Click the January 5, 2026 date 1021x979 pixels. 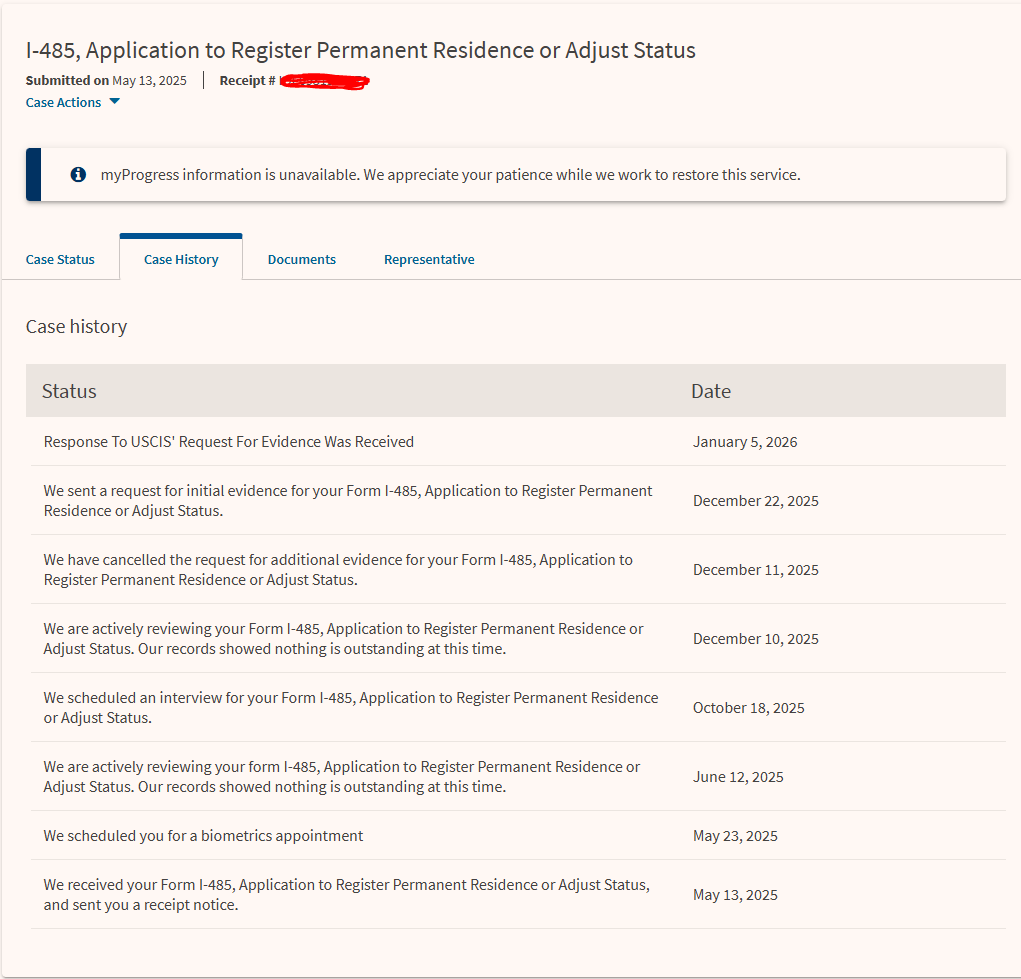click(x=745, y=441)
